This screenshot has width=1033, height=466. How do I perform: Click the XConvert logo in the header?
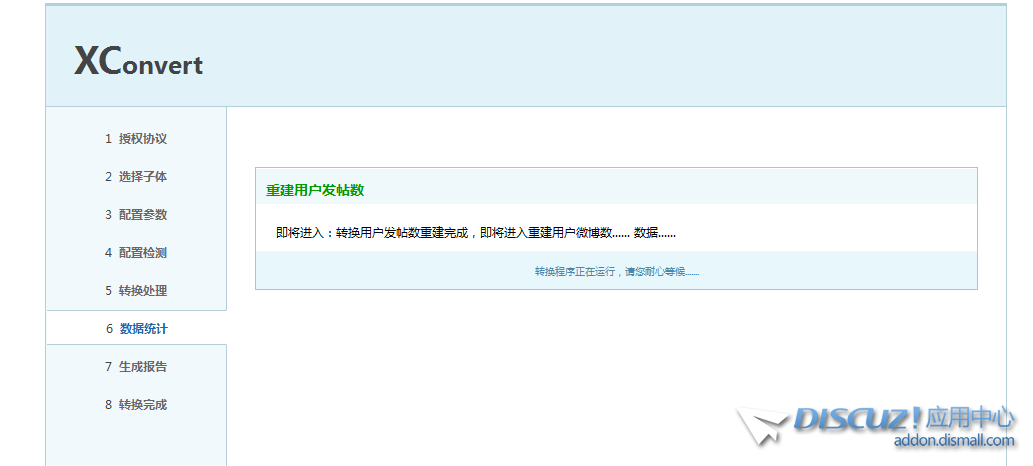138,62
